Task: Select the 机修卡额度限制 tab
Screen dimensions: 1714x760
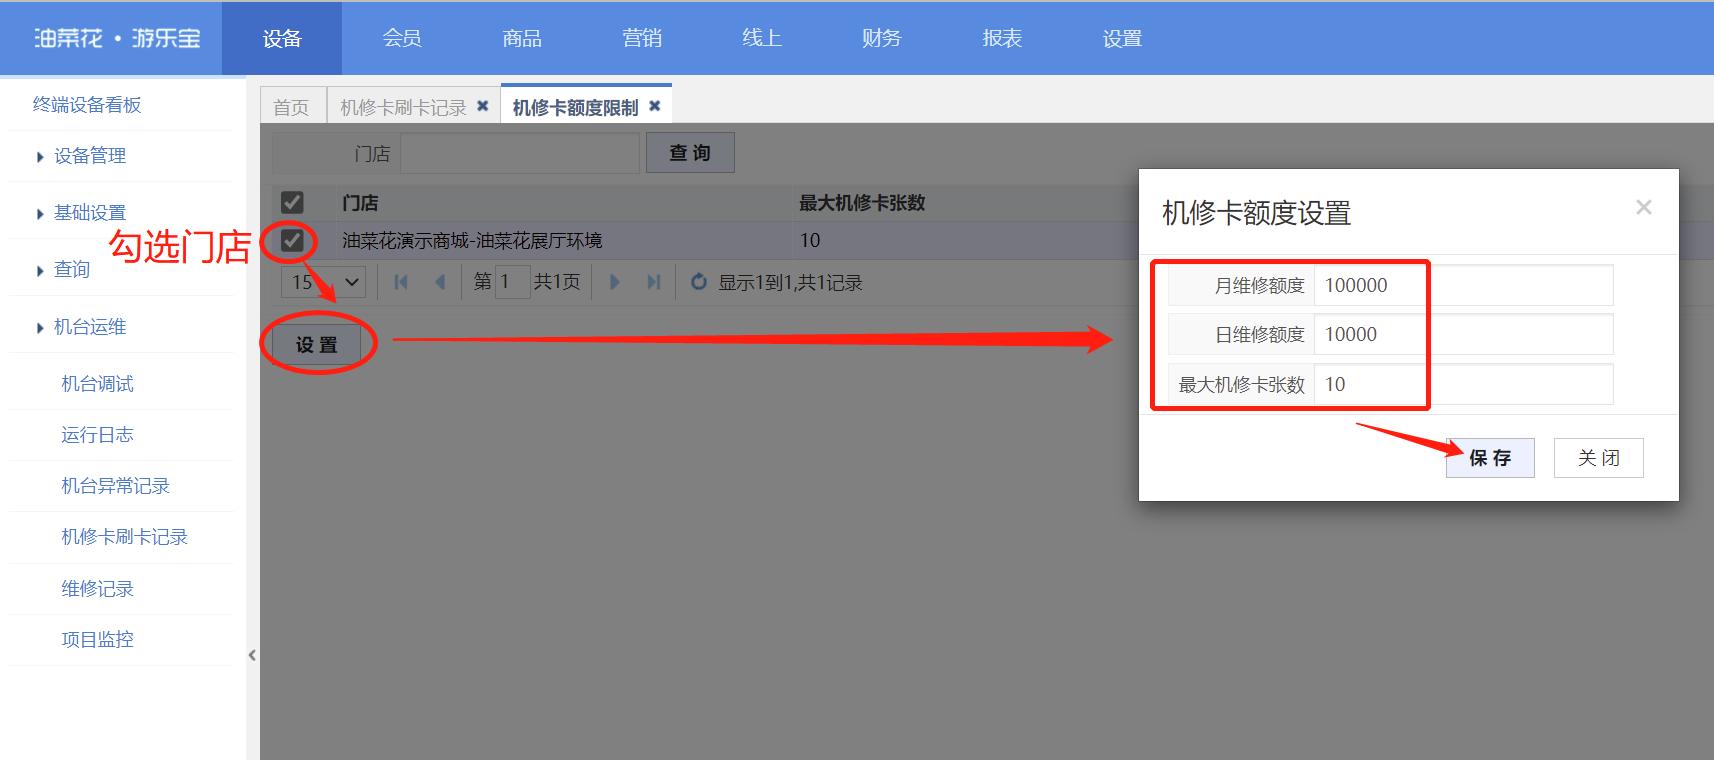Action: tap(575, 107)
